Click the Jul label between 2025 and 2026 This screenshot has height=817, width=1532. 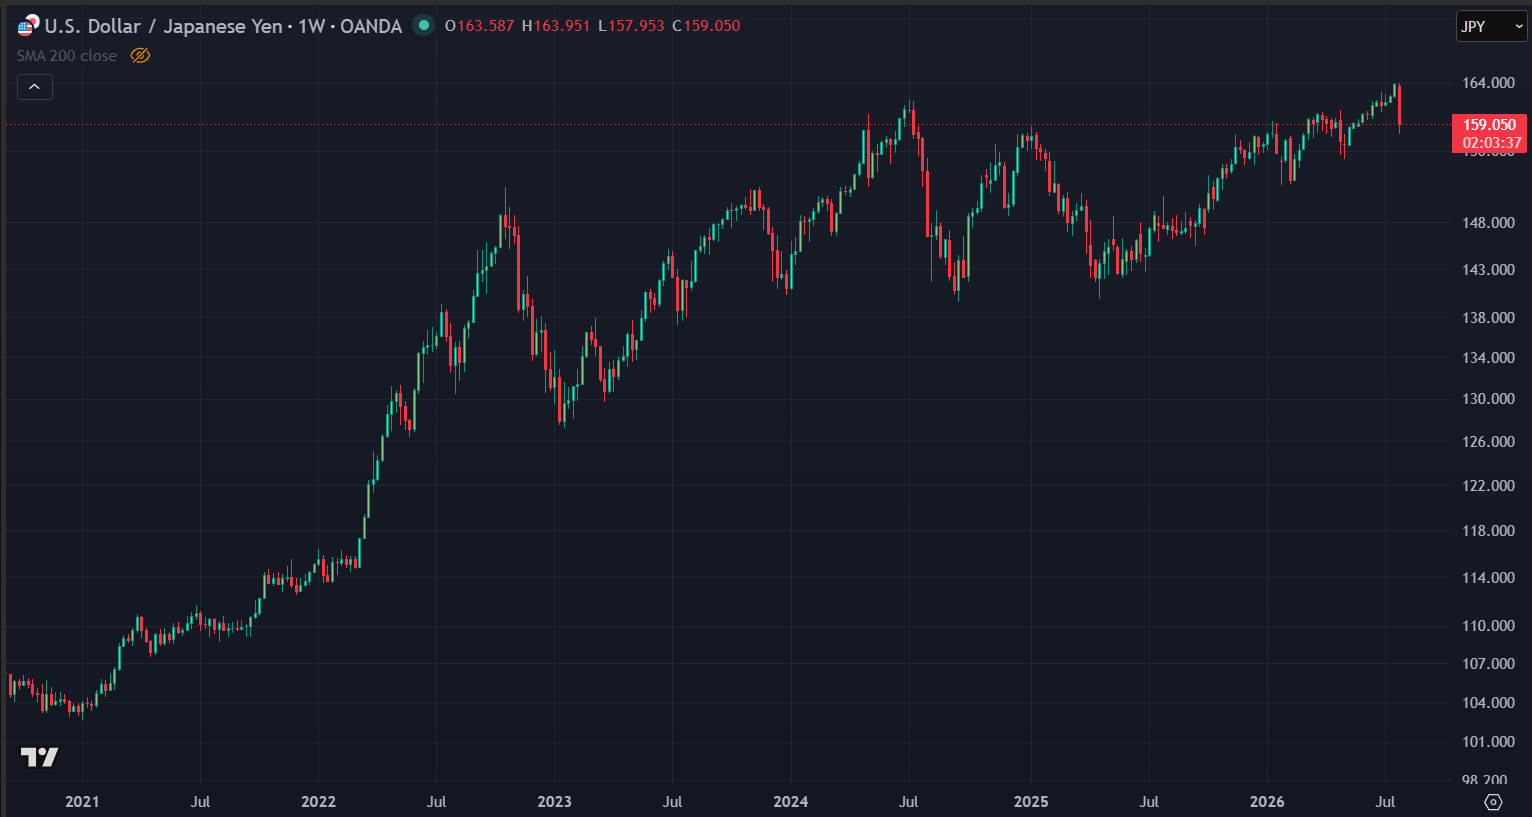tap(1149, 802)
